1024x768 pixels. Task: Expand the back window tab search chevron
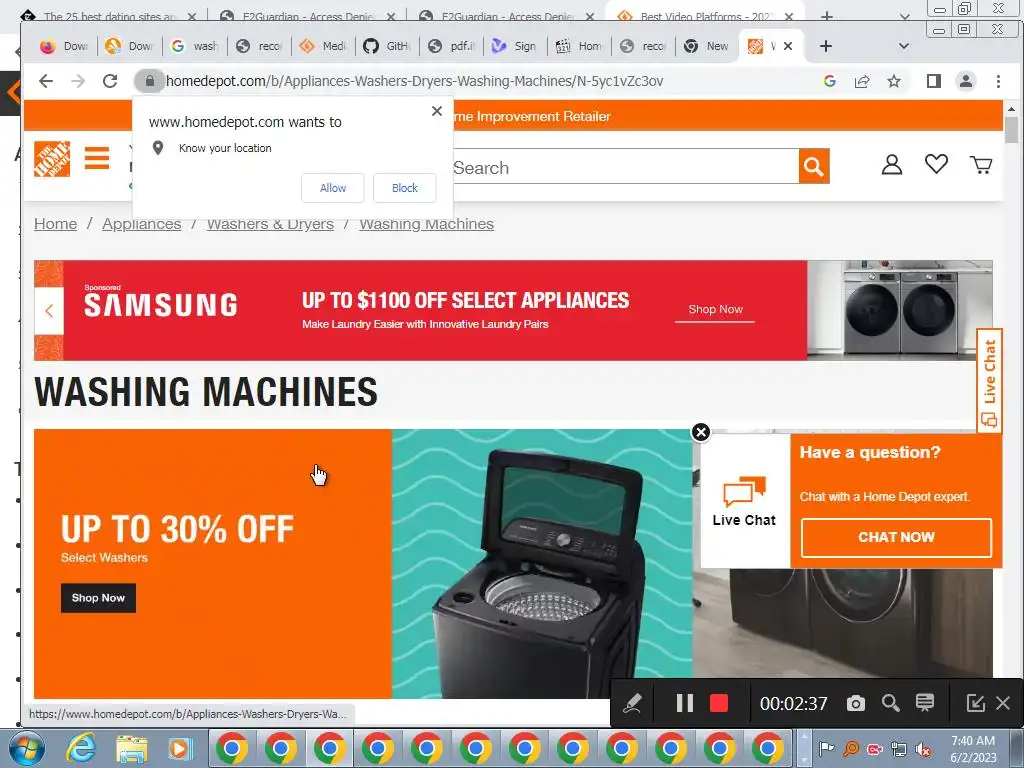click(x=904, y=16)
